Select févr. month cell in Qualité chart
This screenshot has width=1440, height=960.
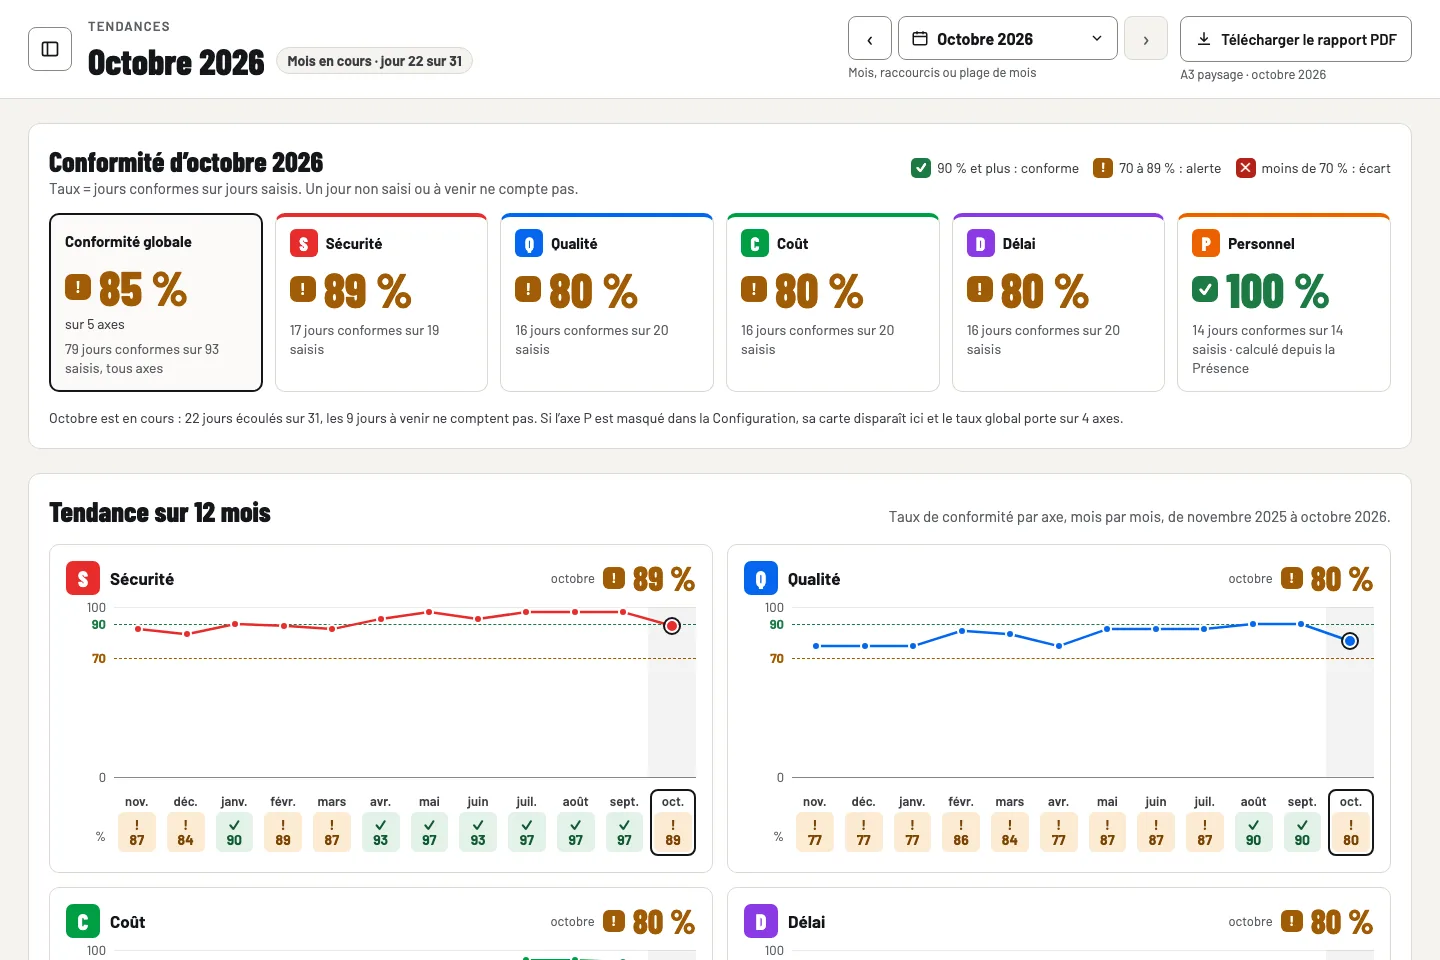pyautogui.click(x=961, y=822)
